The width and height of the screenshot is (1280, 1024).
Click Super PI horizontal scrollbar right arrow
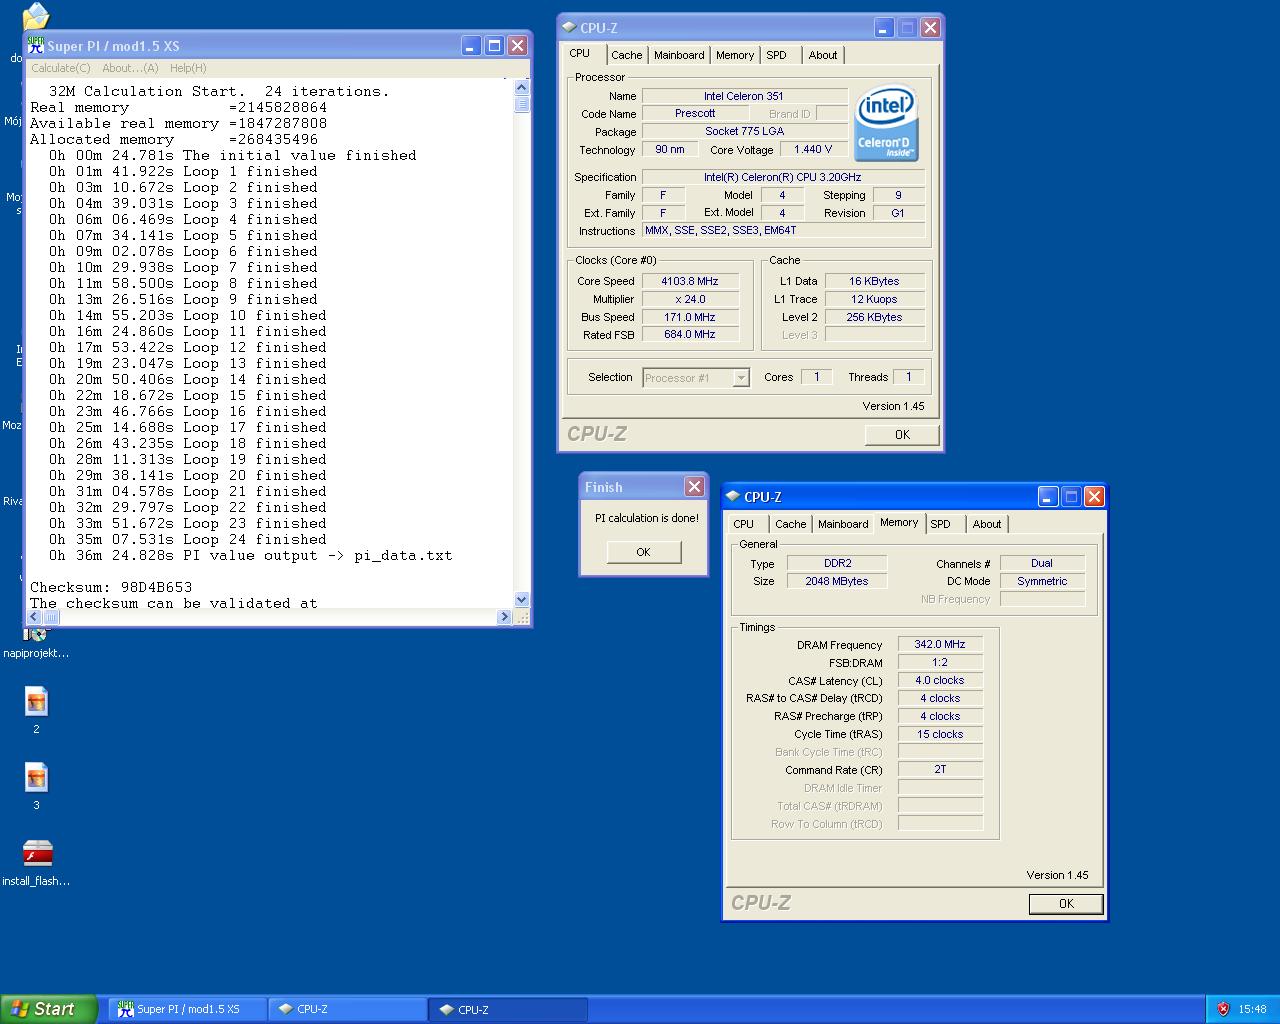[504, 617]
